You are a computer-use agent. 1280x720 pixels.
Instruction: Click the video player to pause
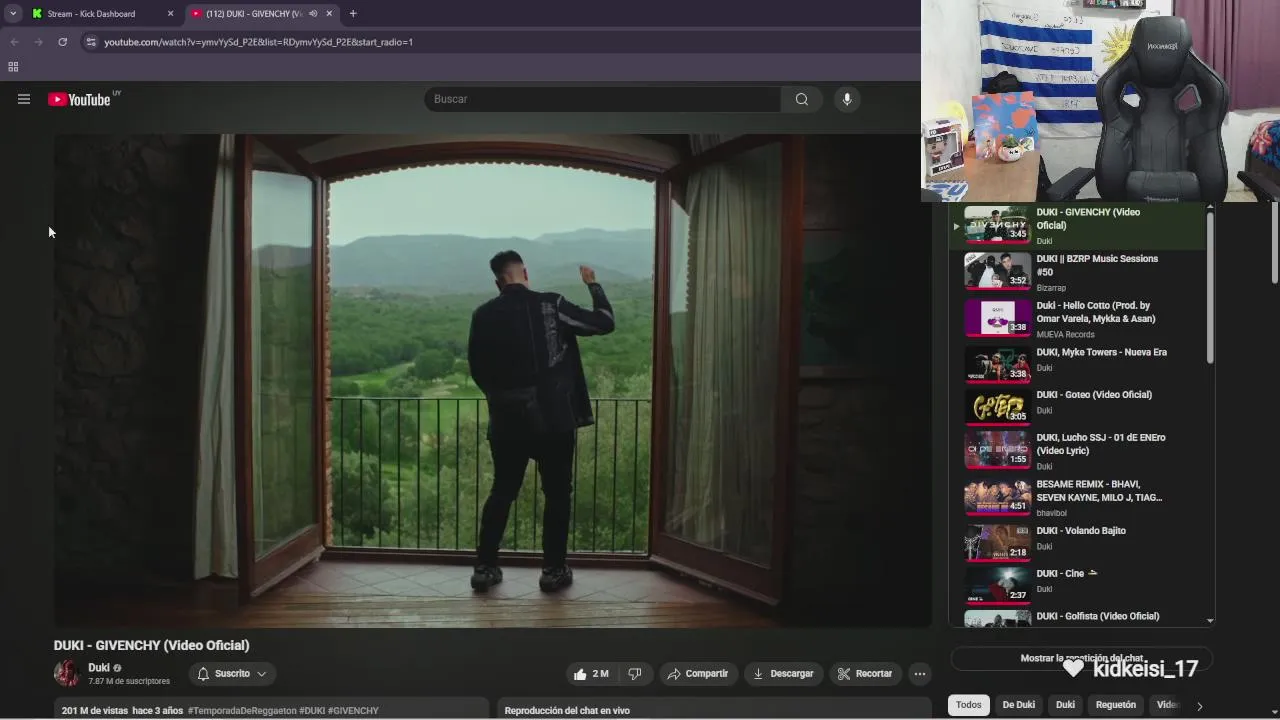click(x=492, y=380)
